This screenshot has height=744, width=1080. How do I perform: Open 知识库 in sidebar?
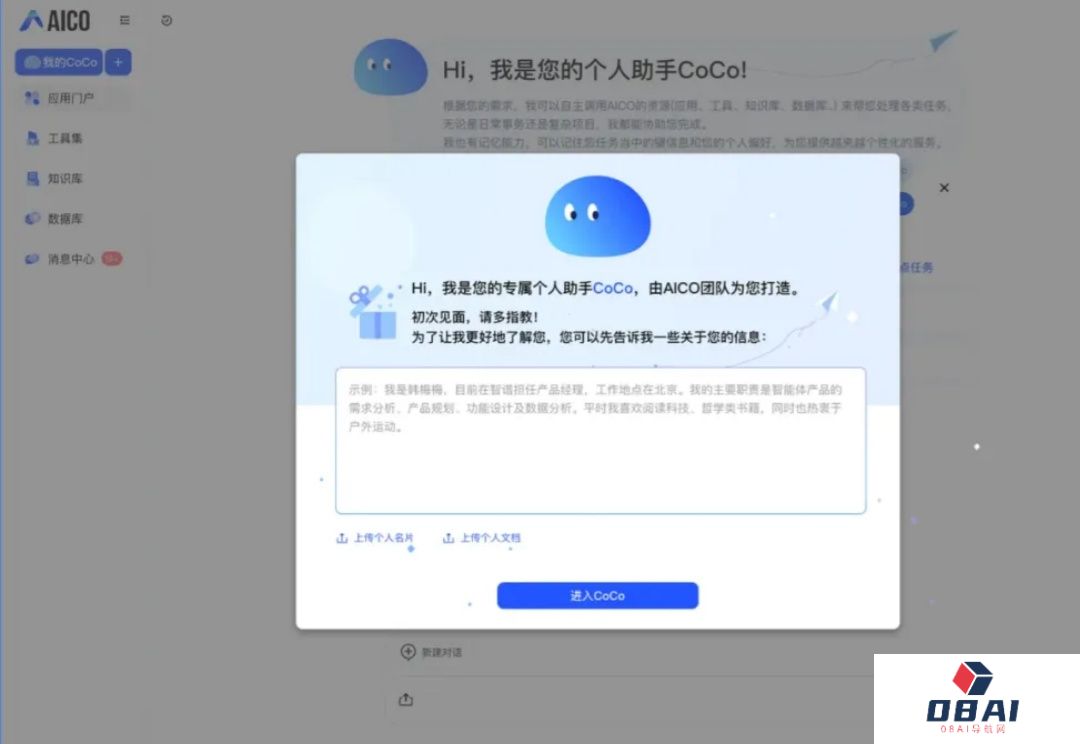(65, 178)
